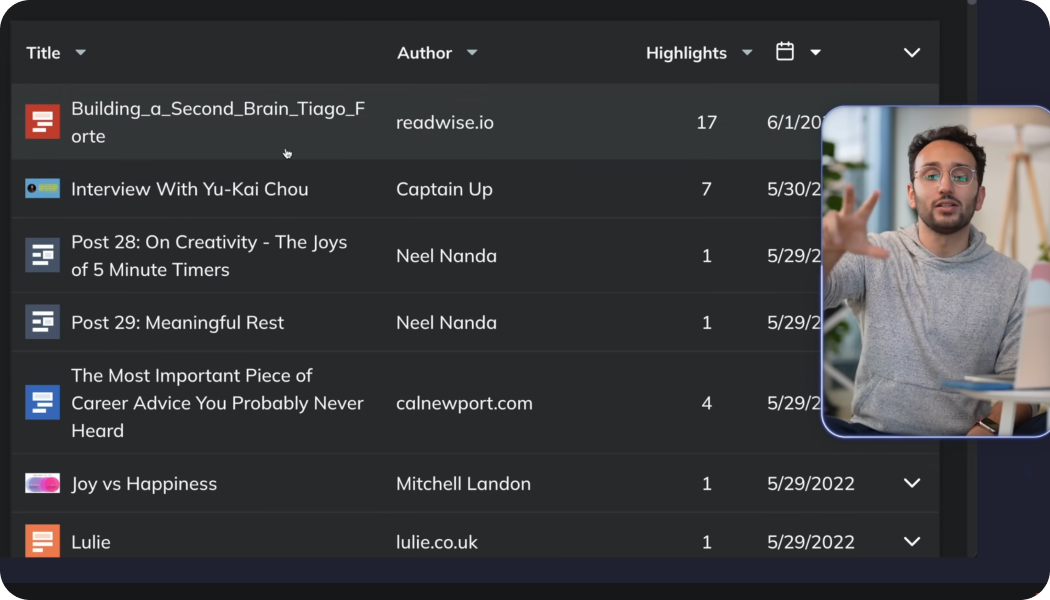Click the Mitchell Landon author name

[x=463, y=483]
